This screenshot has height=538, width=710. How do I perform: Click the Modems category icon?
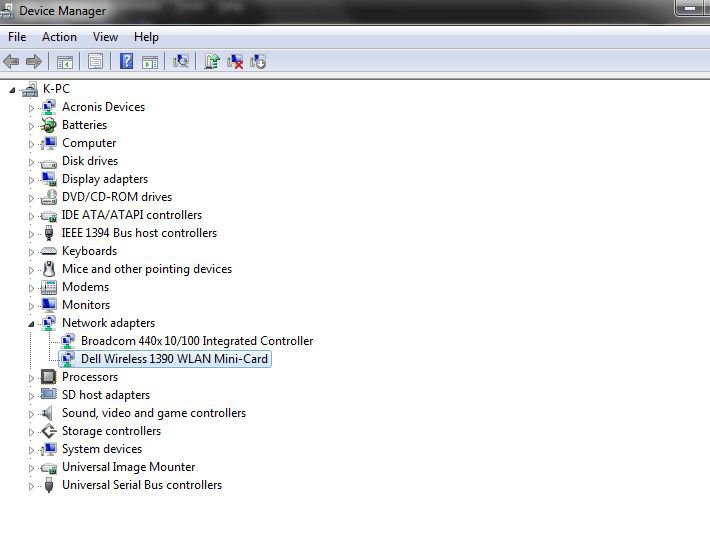[x=48, y=287]
